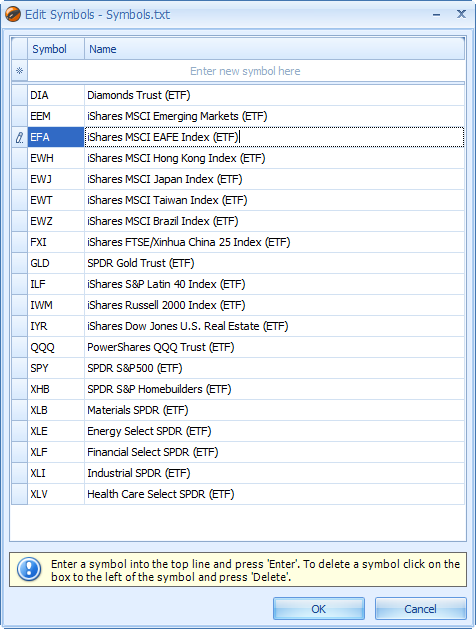The height and width of the screenshot is (629, 476).
Task: Click the new-row asterisk indicator
Action: (19, 71)
